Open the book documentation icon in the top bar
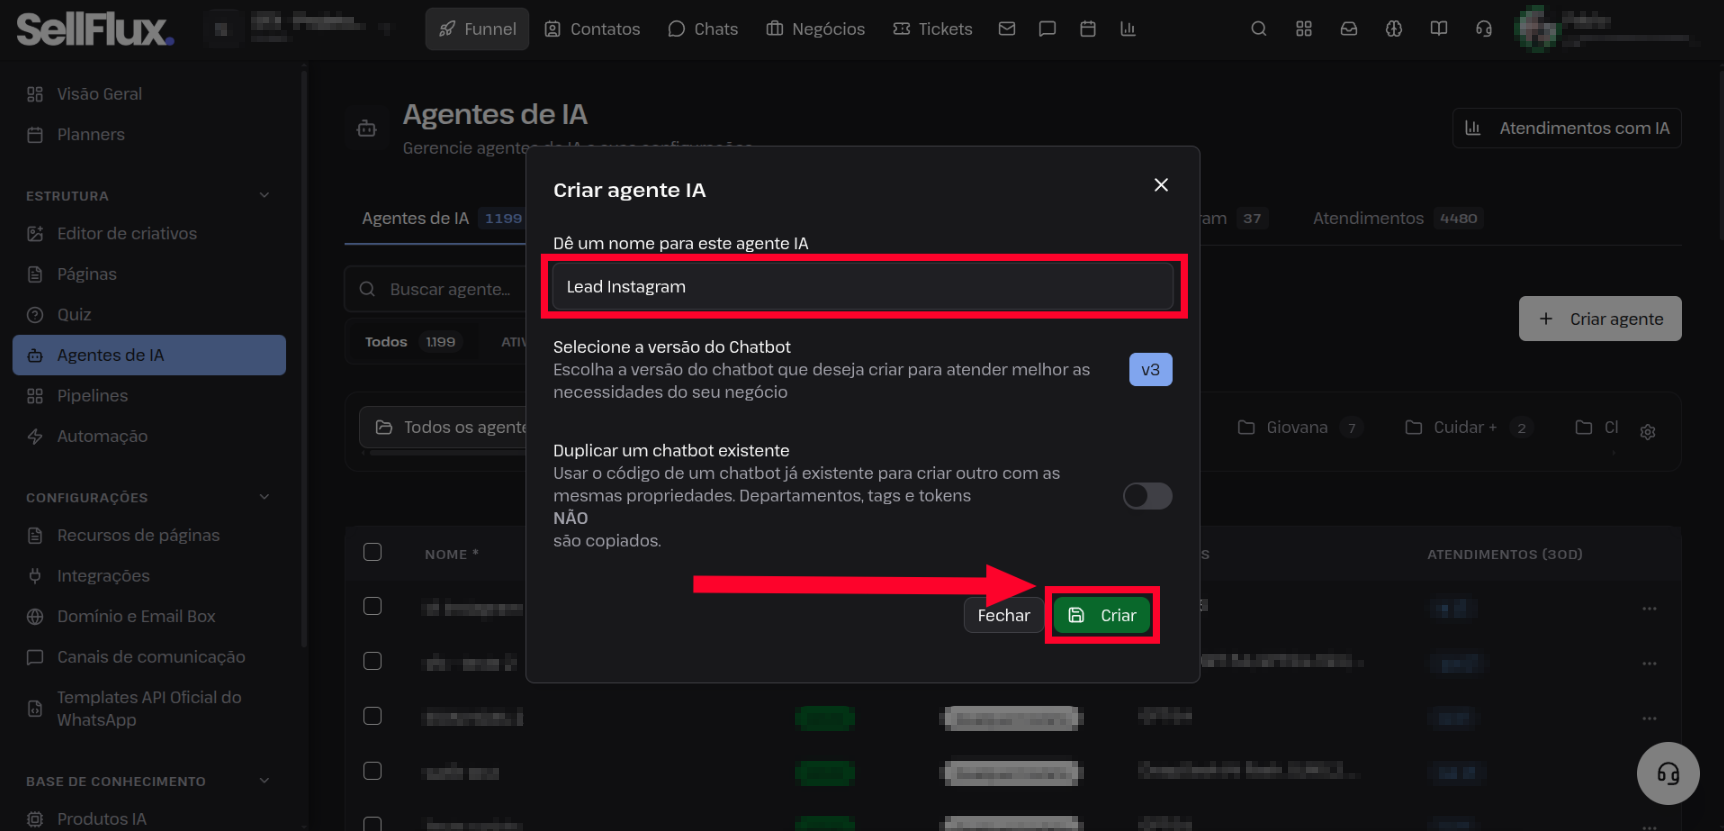This screenshot has width=1724, height=831. pyautogui.click(x=1439, y=29)
